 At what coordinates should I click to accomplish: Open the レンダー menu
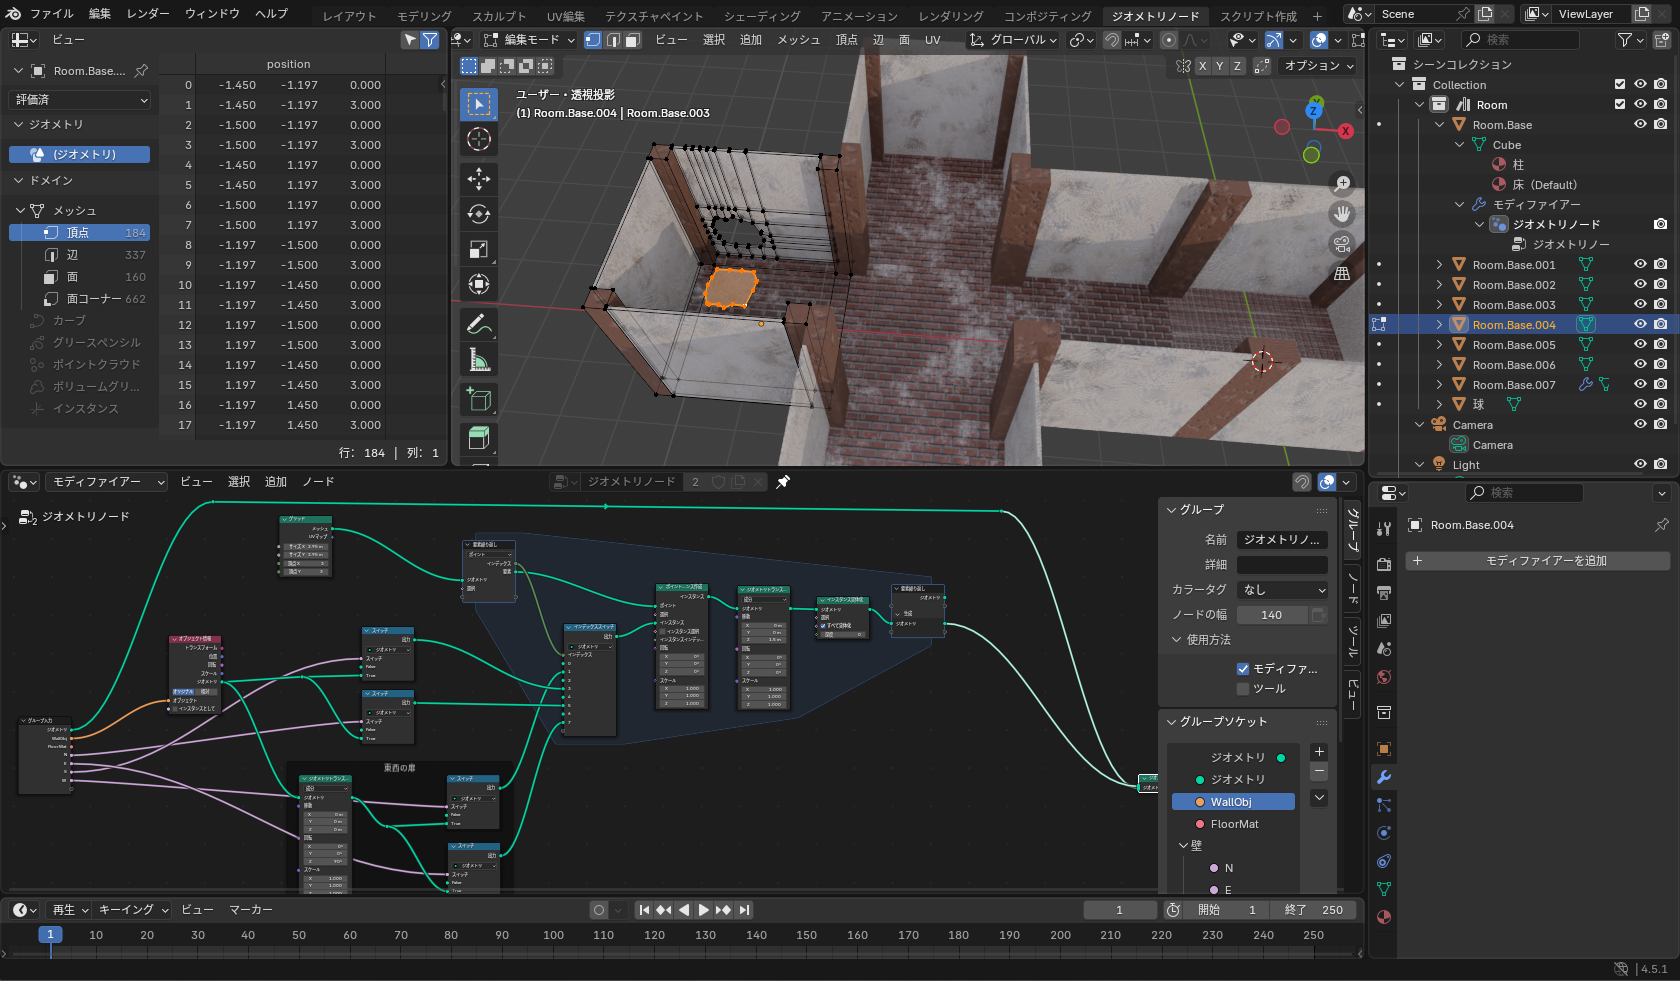148,14
